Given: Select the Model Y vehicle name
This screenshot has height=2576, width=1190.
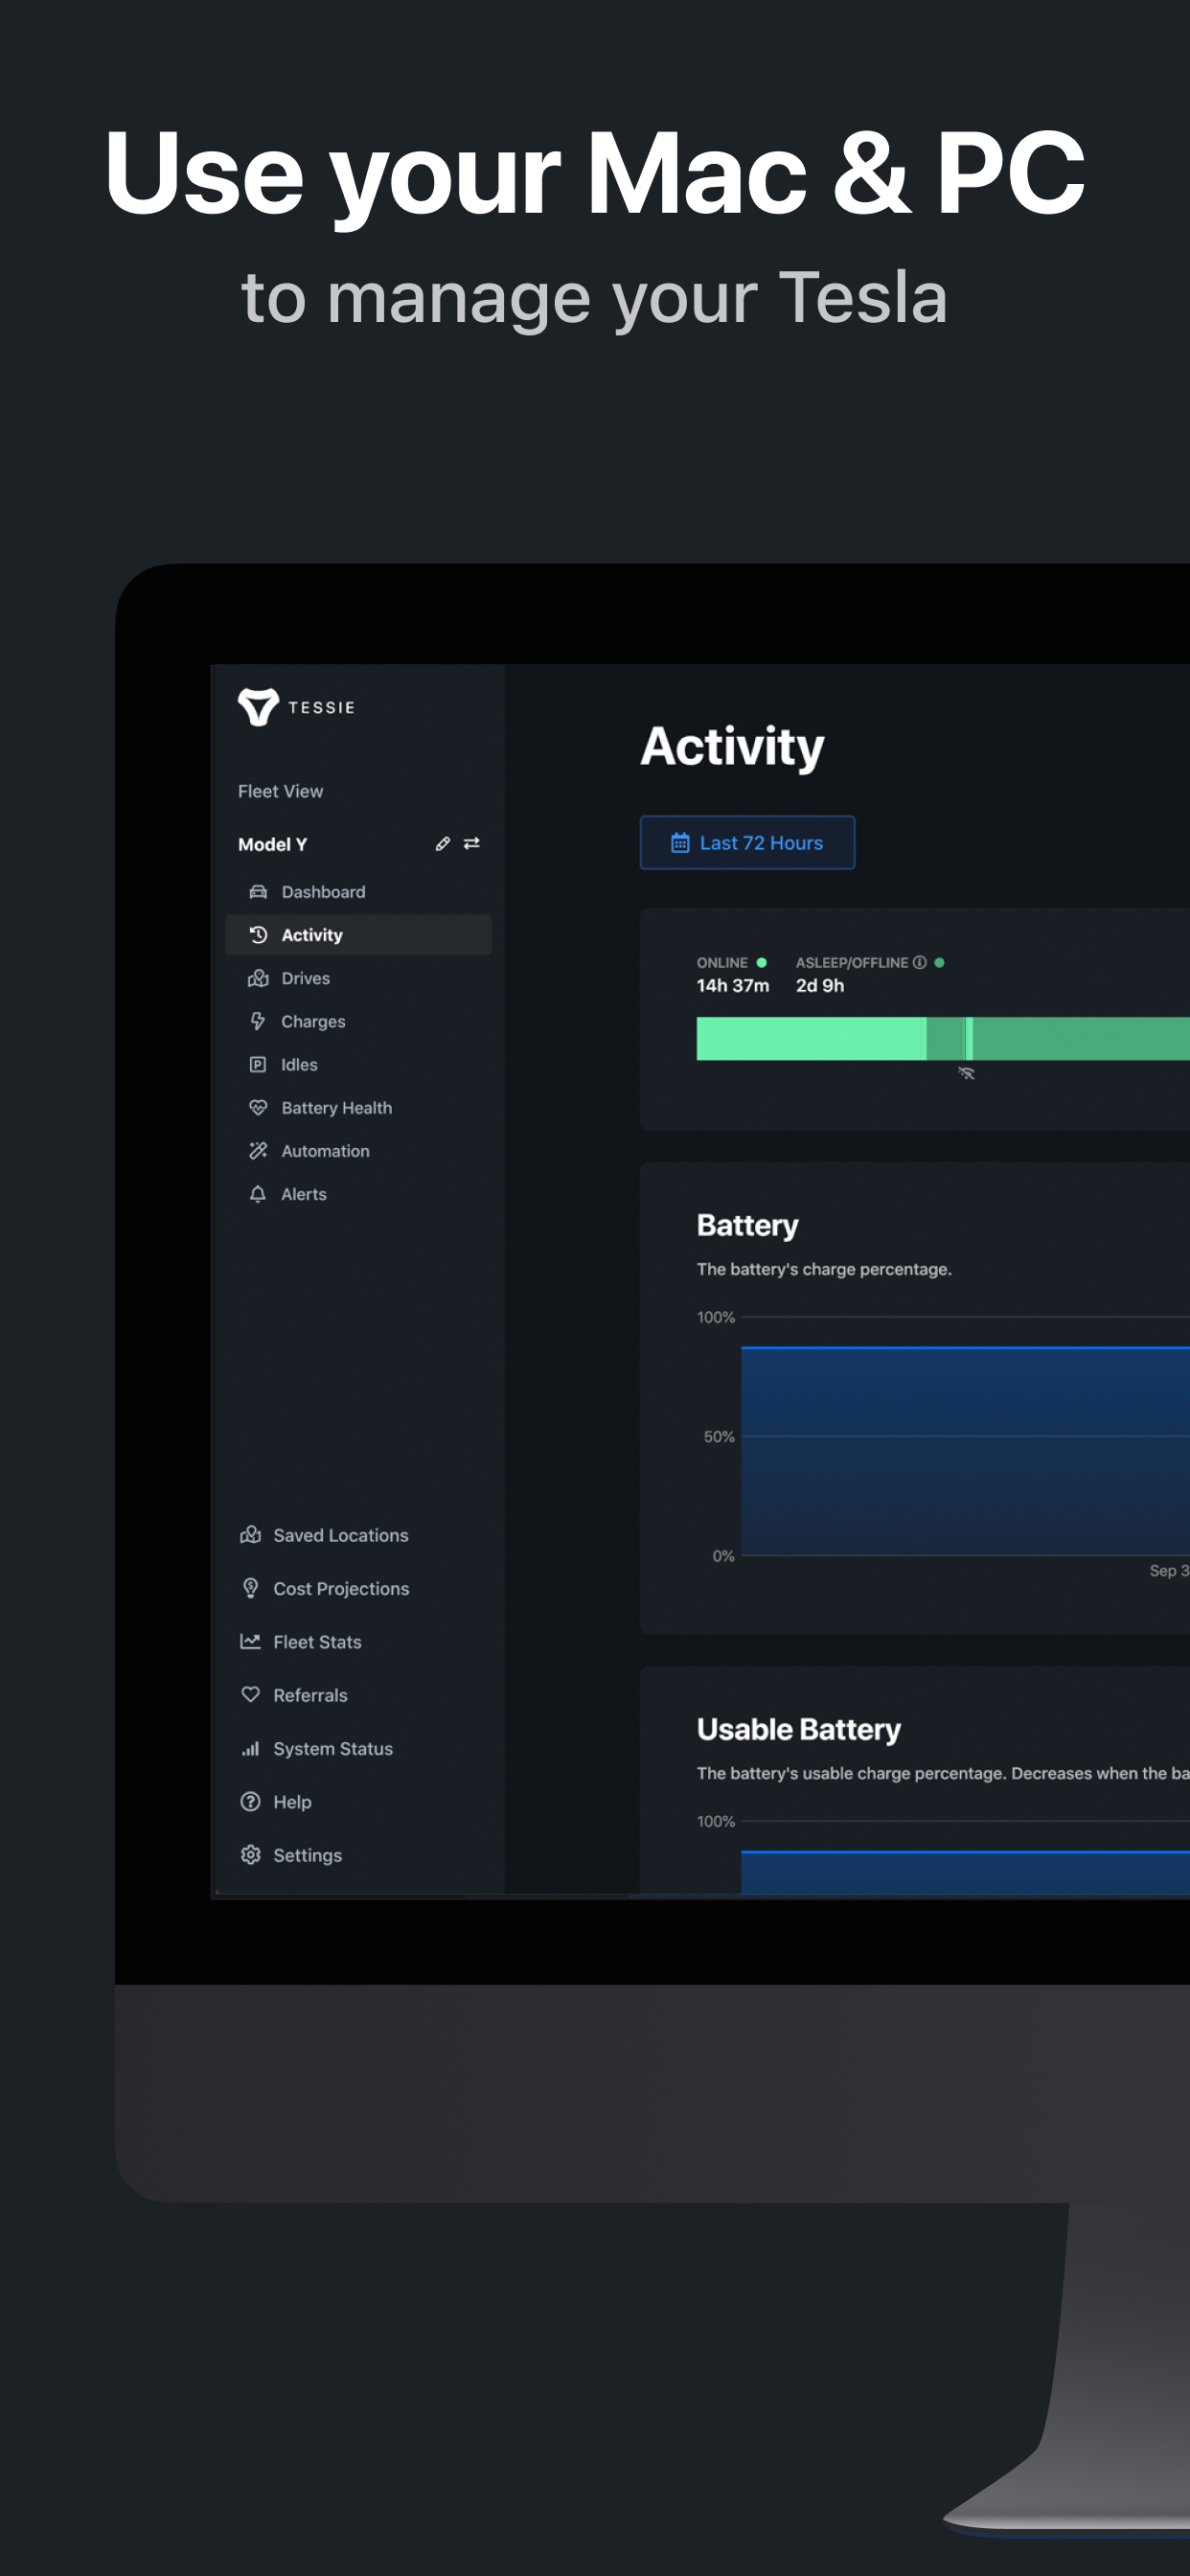Looking at the screenshot, I should point(272,844).
